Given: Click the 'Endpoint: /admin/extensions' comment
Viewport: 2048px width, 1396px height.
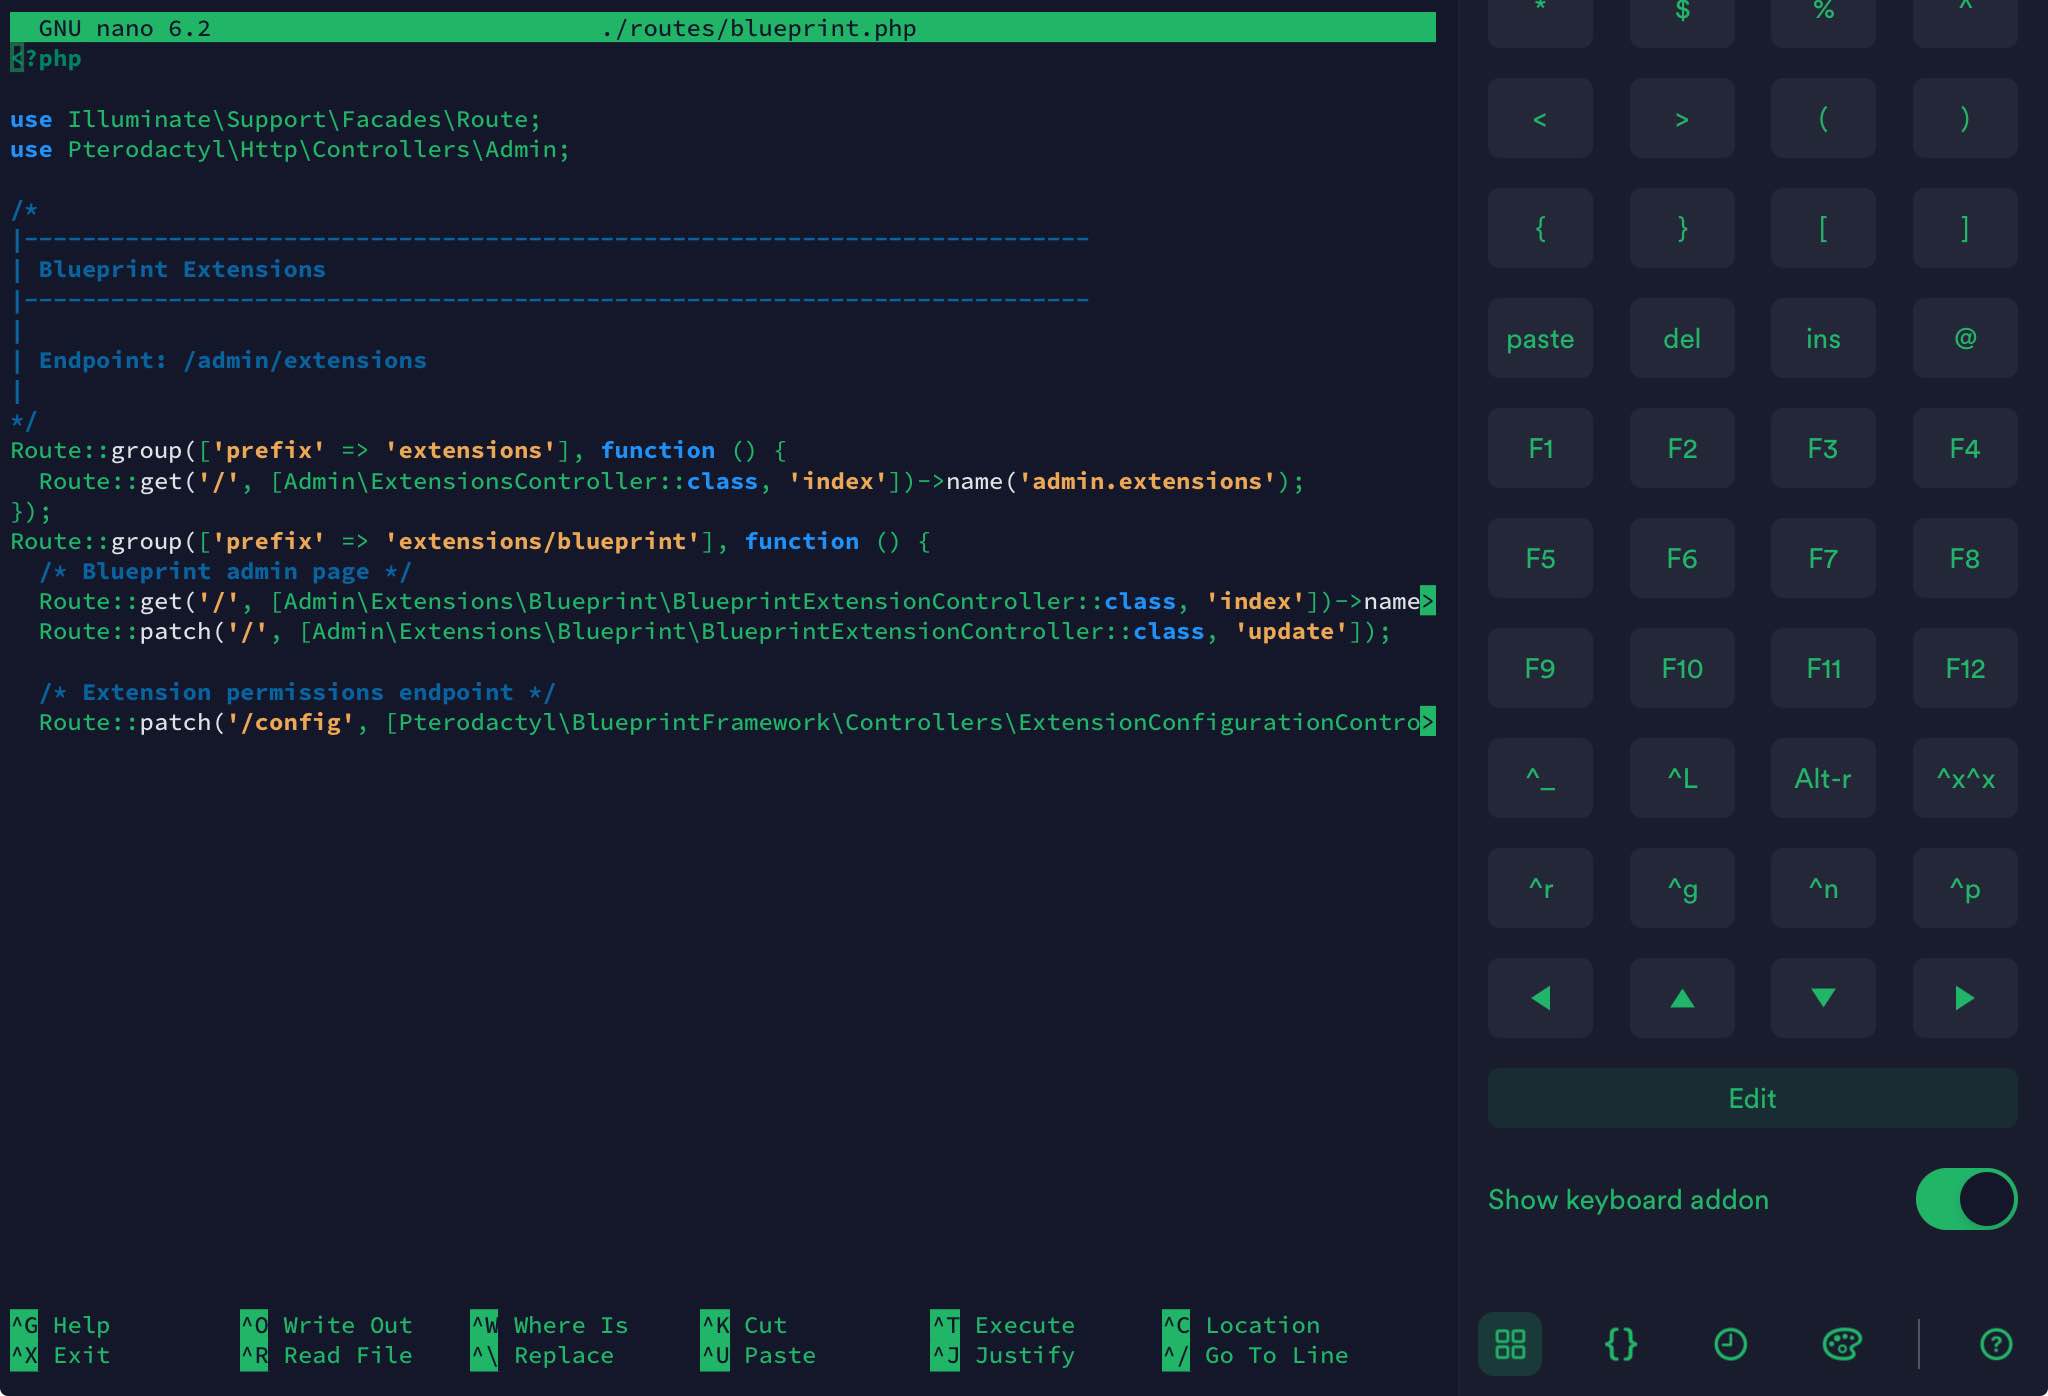Looking at the screenshot, I should [x=232, y=360].
